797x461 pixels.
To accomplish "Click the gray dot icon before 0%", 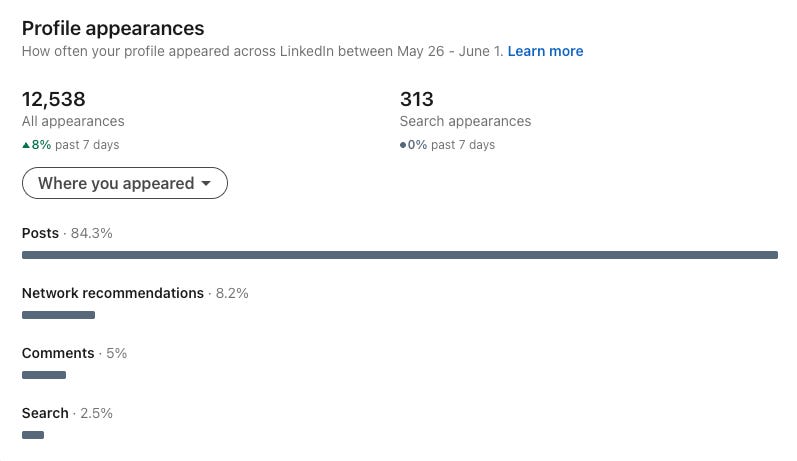I will click(403, 145).
